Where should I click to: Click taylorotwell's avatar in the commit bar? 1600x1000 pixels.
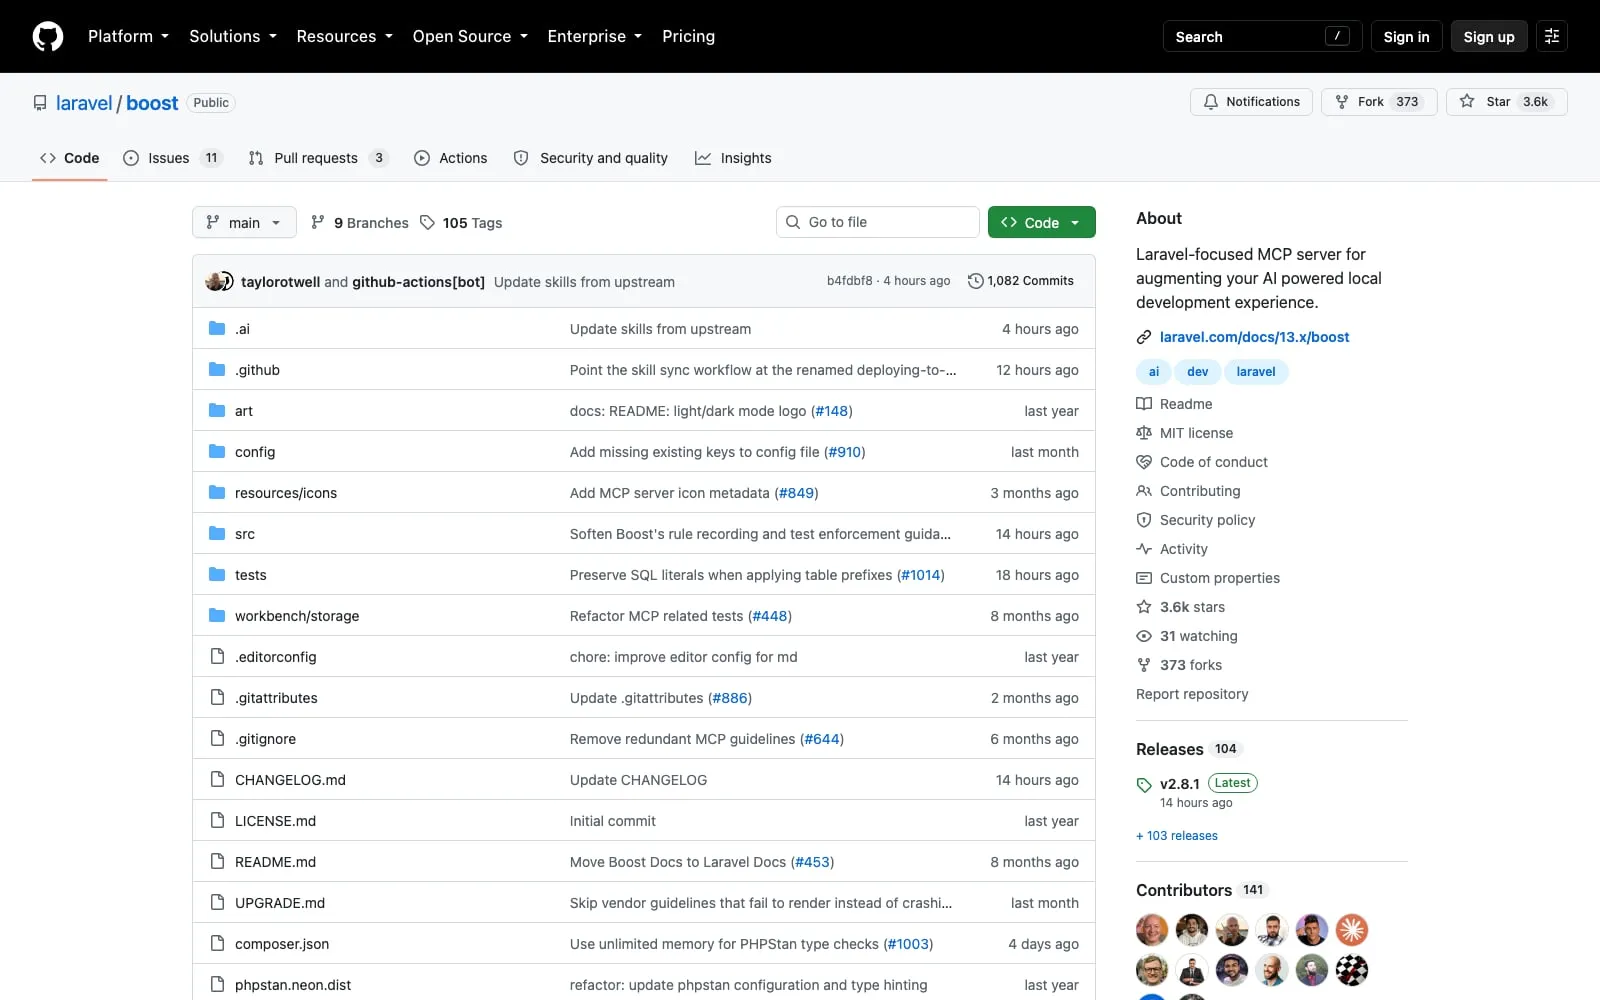point(214,282)
